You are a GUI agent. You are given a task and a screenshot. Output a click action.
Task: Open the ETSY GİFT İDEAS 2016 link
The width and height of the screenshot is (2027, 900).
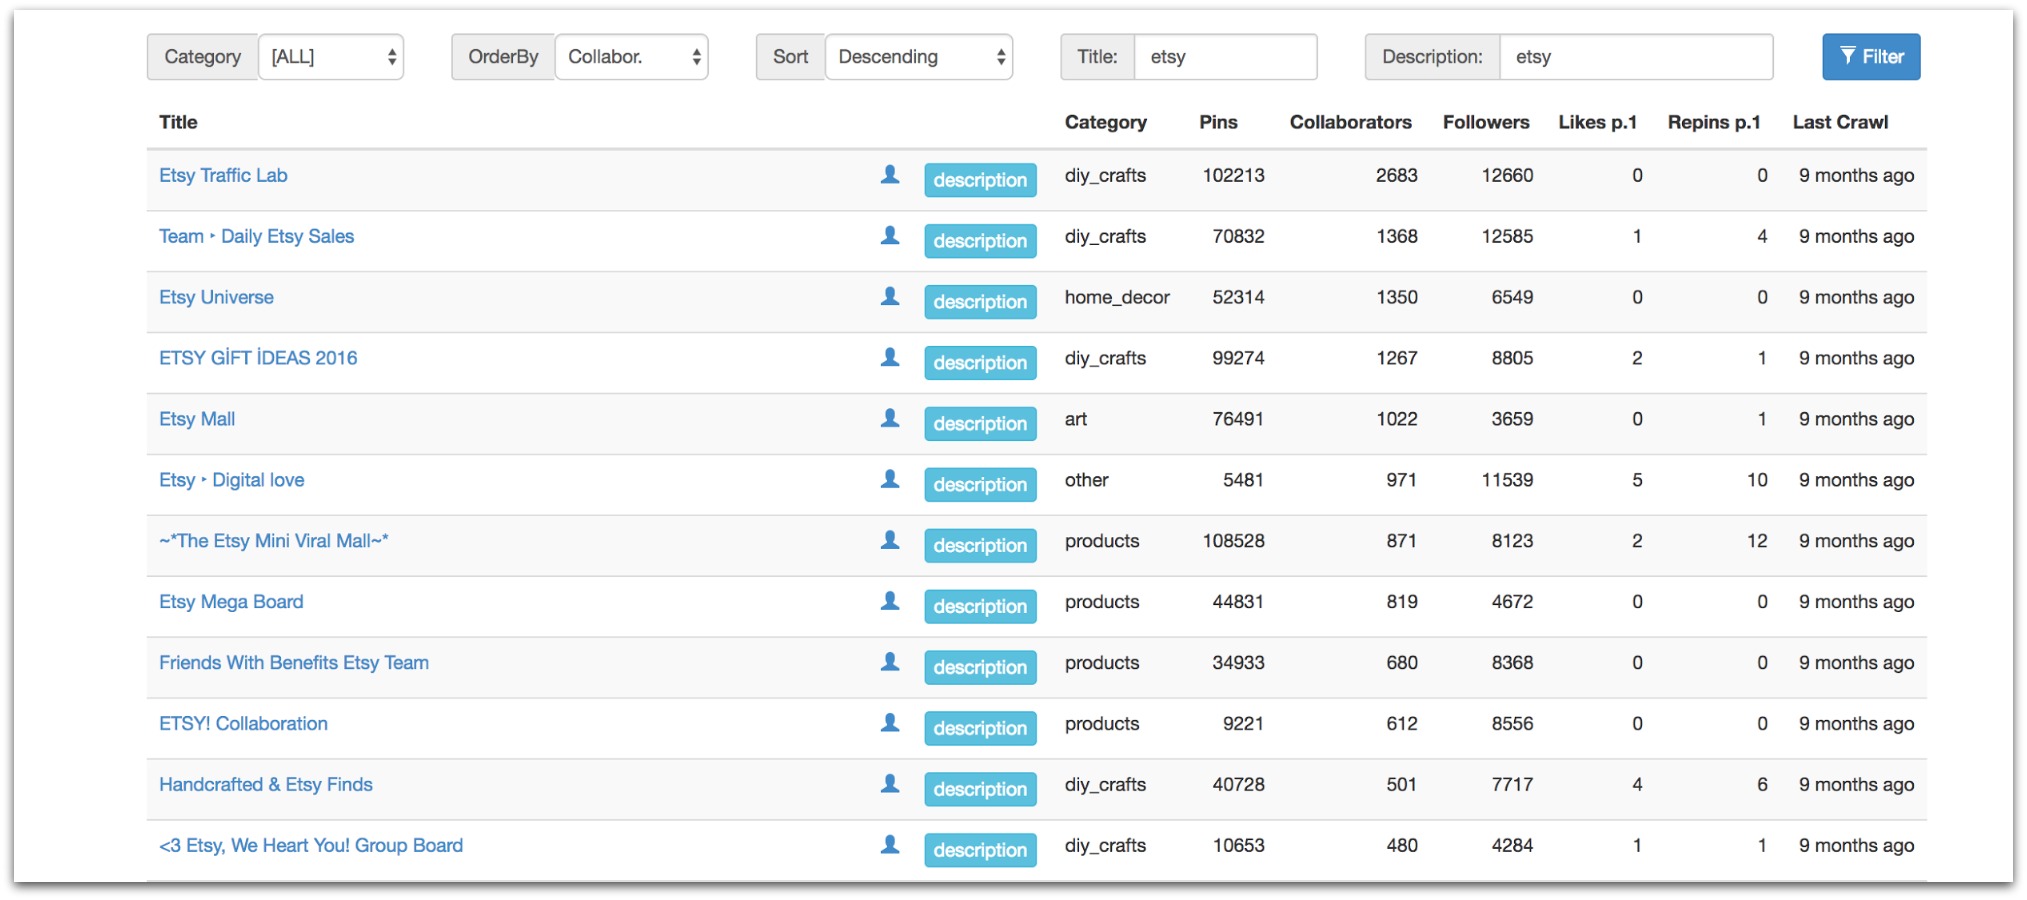[258, 358]
